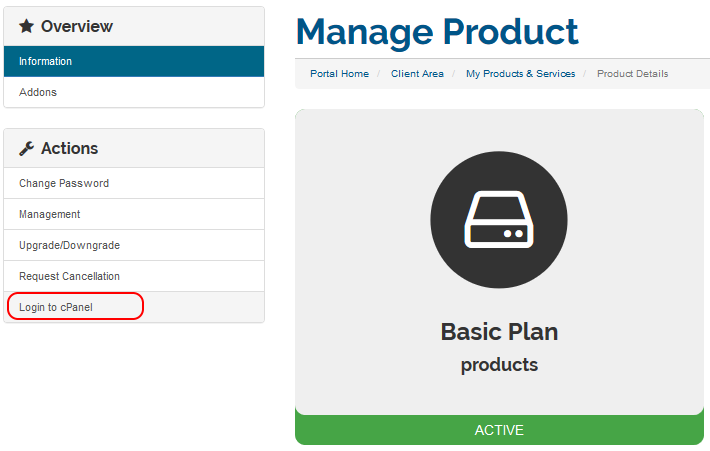Open My Products & Services breadcrumb
This screenshot has height=451, width=710.
520,74
